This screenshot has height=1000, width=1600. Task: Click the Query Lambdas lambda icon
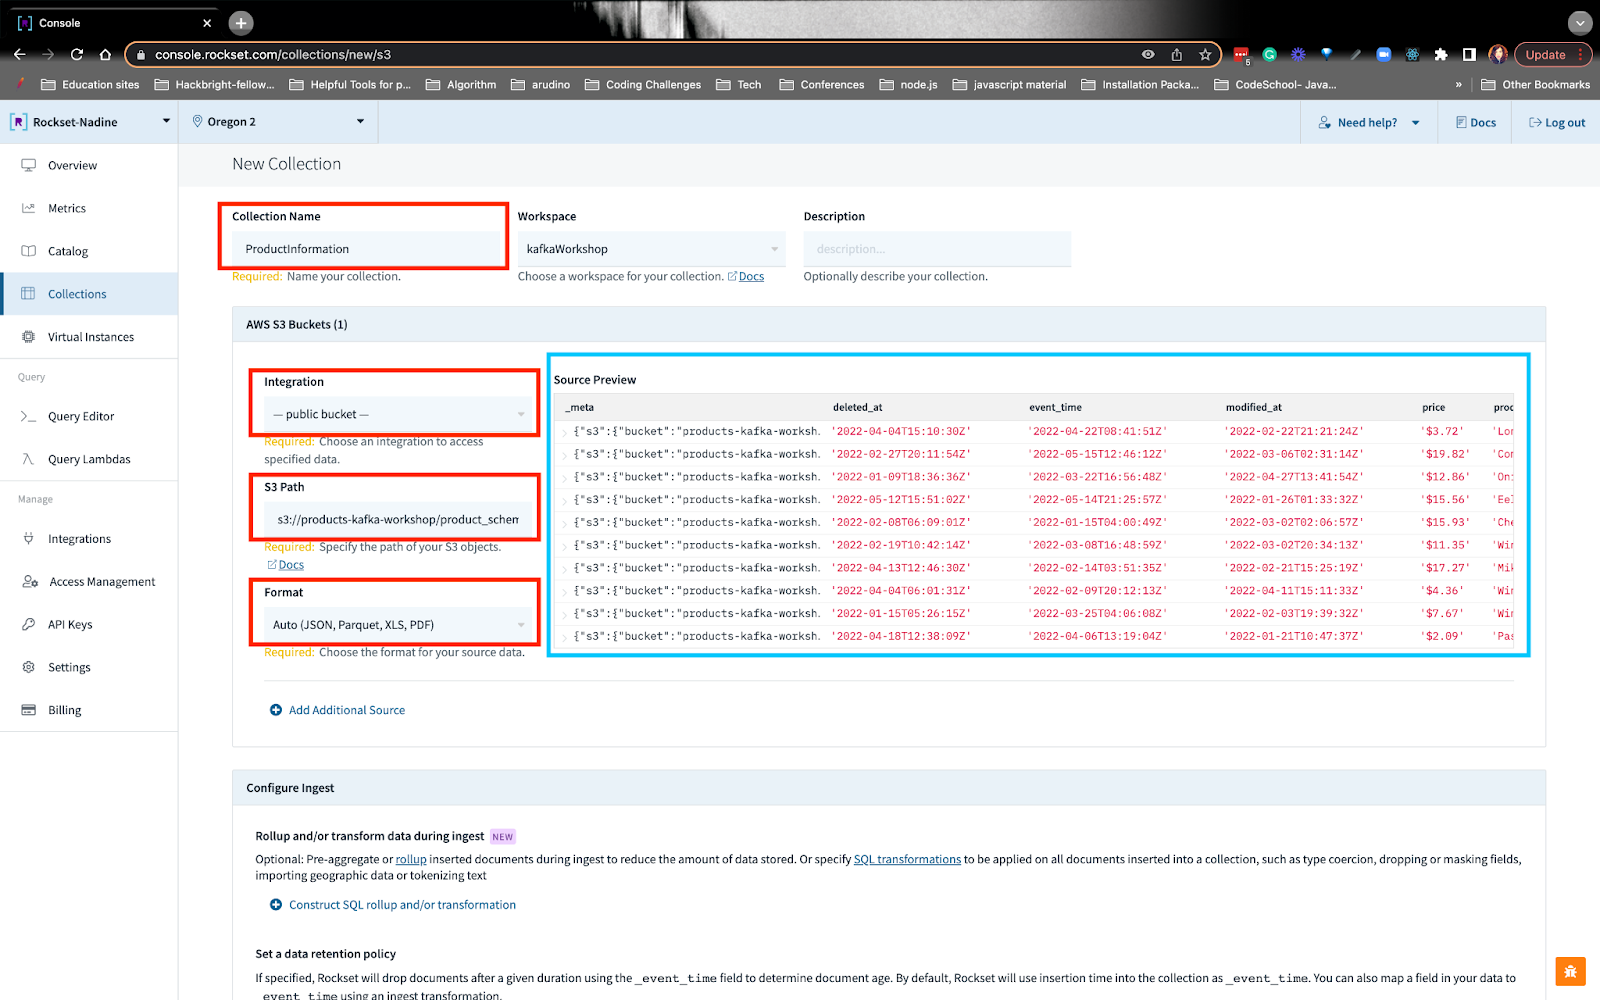(28, 459)
